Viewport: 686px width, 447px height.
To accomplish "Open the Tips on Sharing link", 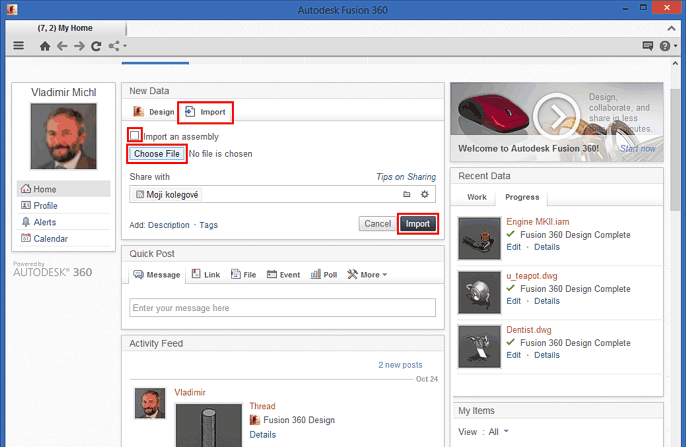I will click(x=406, y=177).
